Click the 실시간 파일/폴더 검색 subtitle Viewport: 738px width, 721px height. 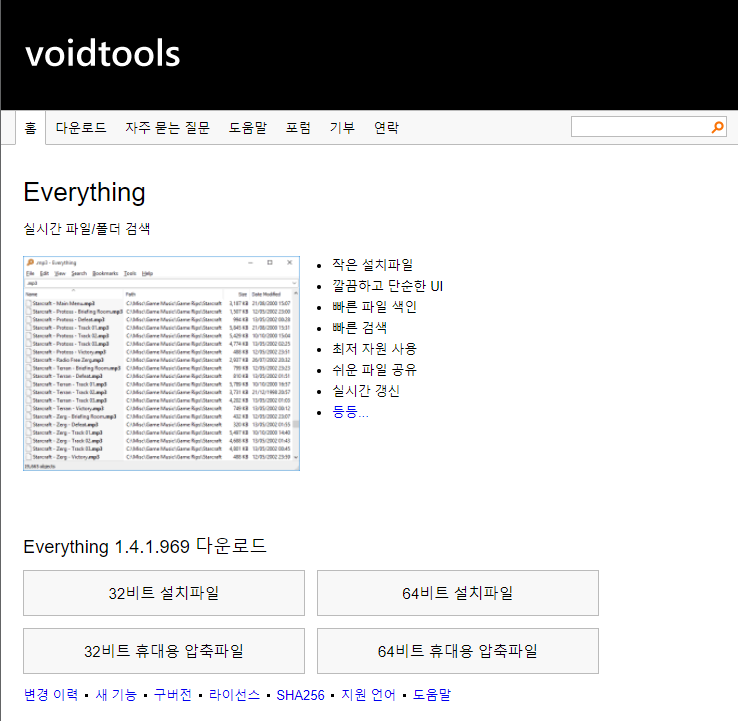click(x=87, y=229)
